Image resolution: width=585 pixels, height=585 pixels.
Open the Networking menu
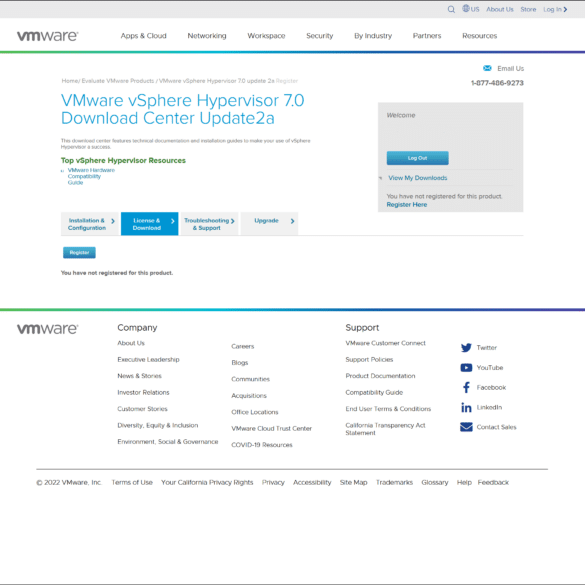click(207, 36)
